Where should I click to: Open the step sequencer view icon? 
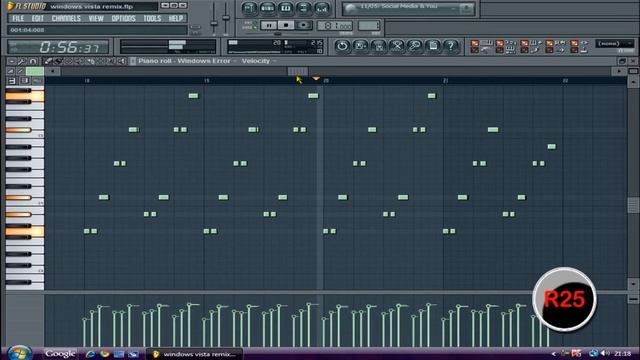267,8
